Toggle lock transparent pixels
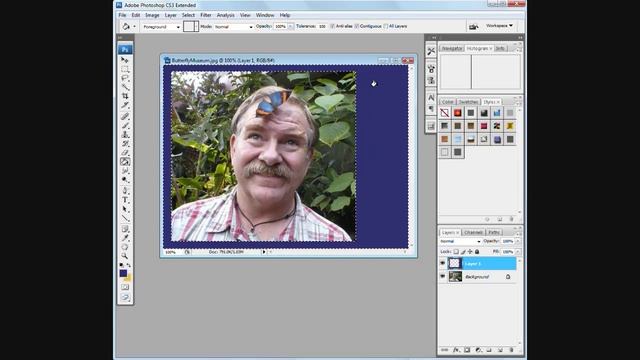640x360 pixels. (456, 252)
